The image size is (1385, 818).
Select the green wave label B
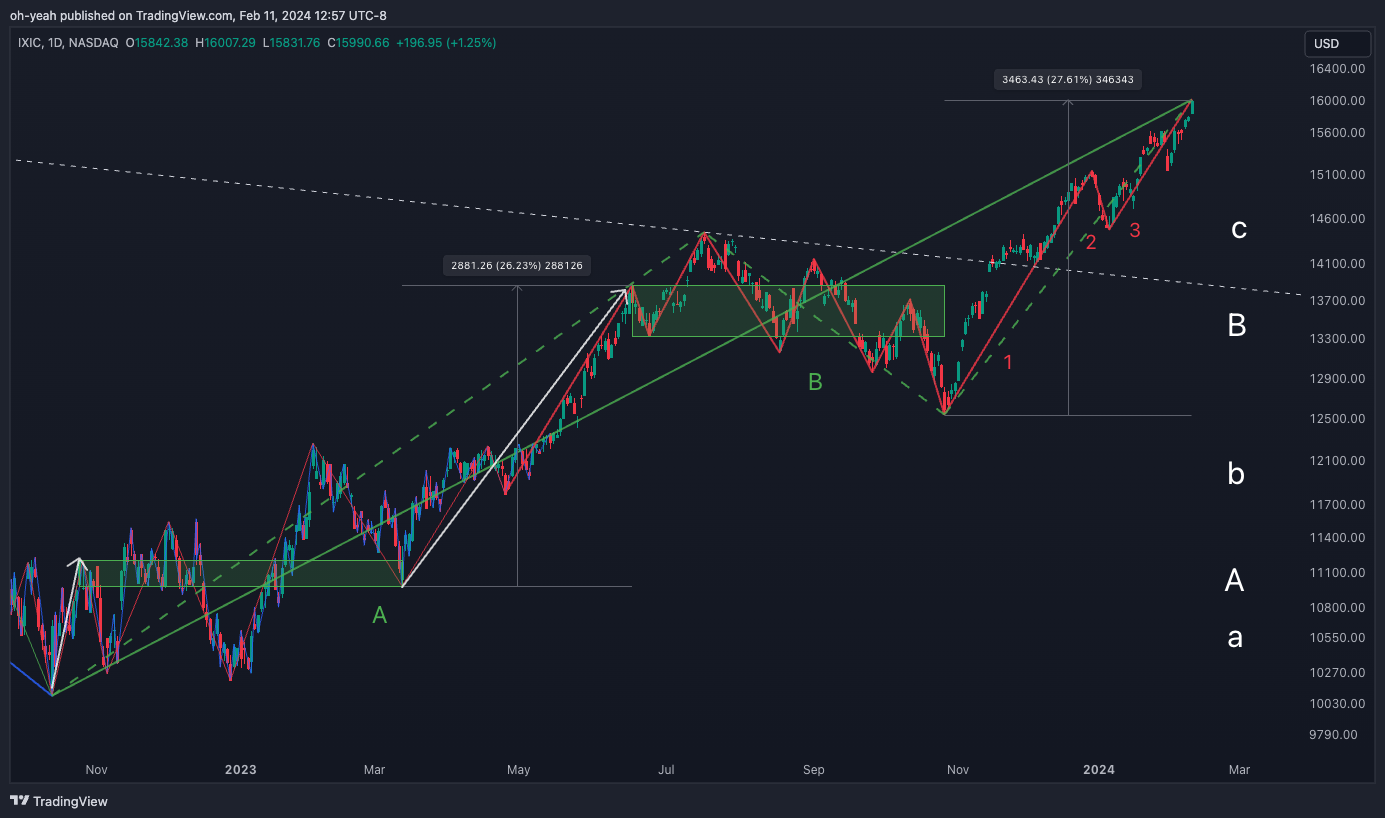click(x=815, y=382)
